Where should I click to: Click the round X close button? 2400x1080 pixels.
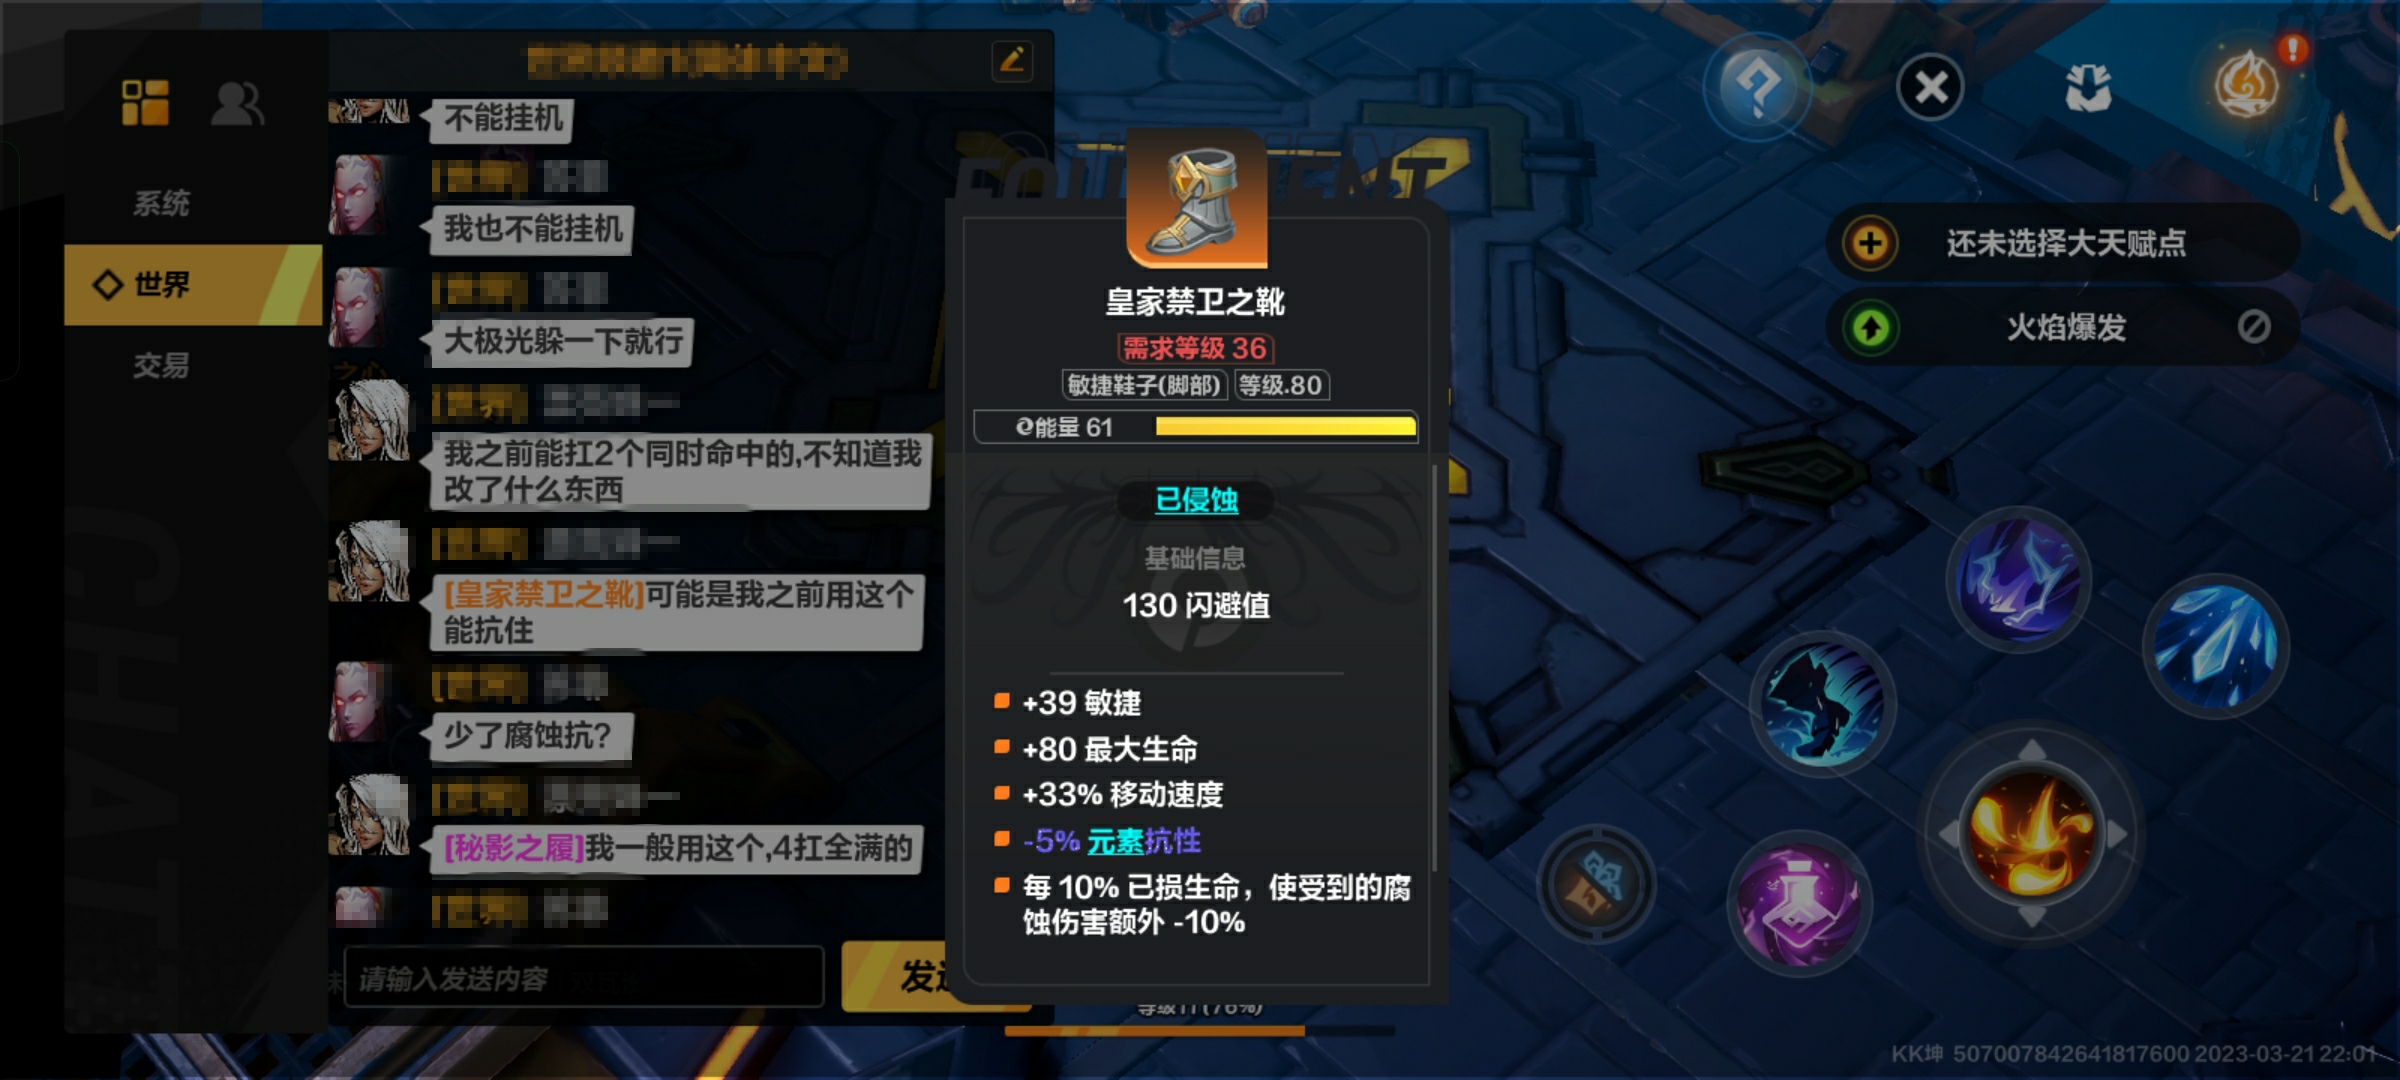[1930, 87]
